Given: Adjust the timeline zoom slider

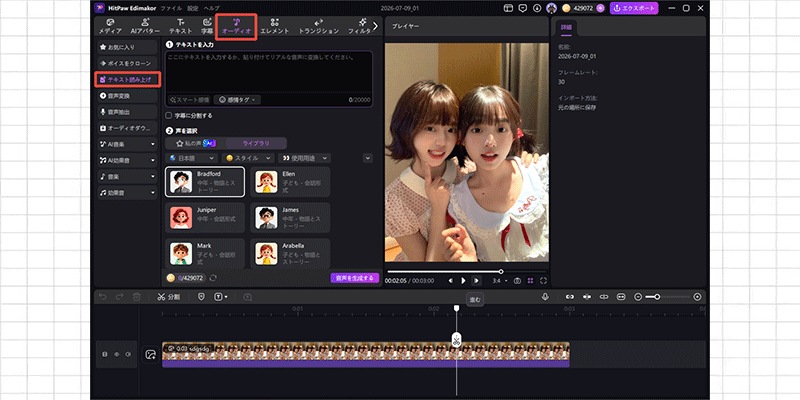Looking at the screenshot, I should 667,296.
